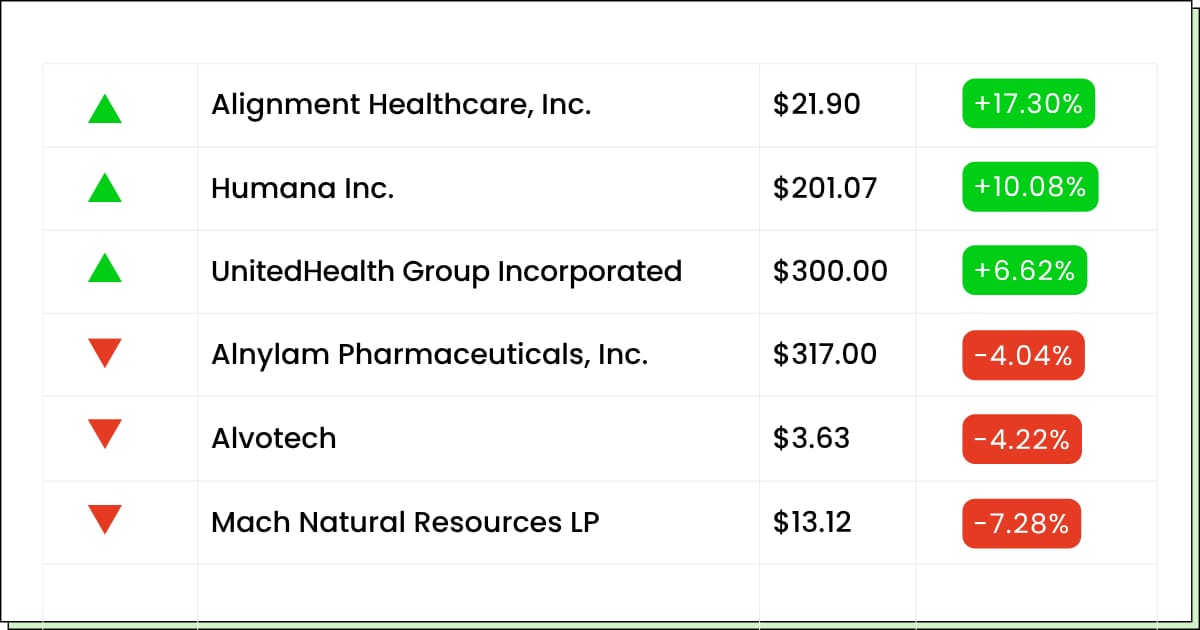
Task: Select the Alvotech company name
Action: pos(273,438)
